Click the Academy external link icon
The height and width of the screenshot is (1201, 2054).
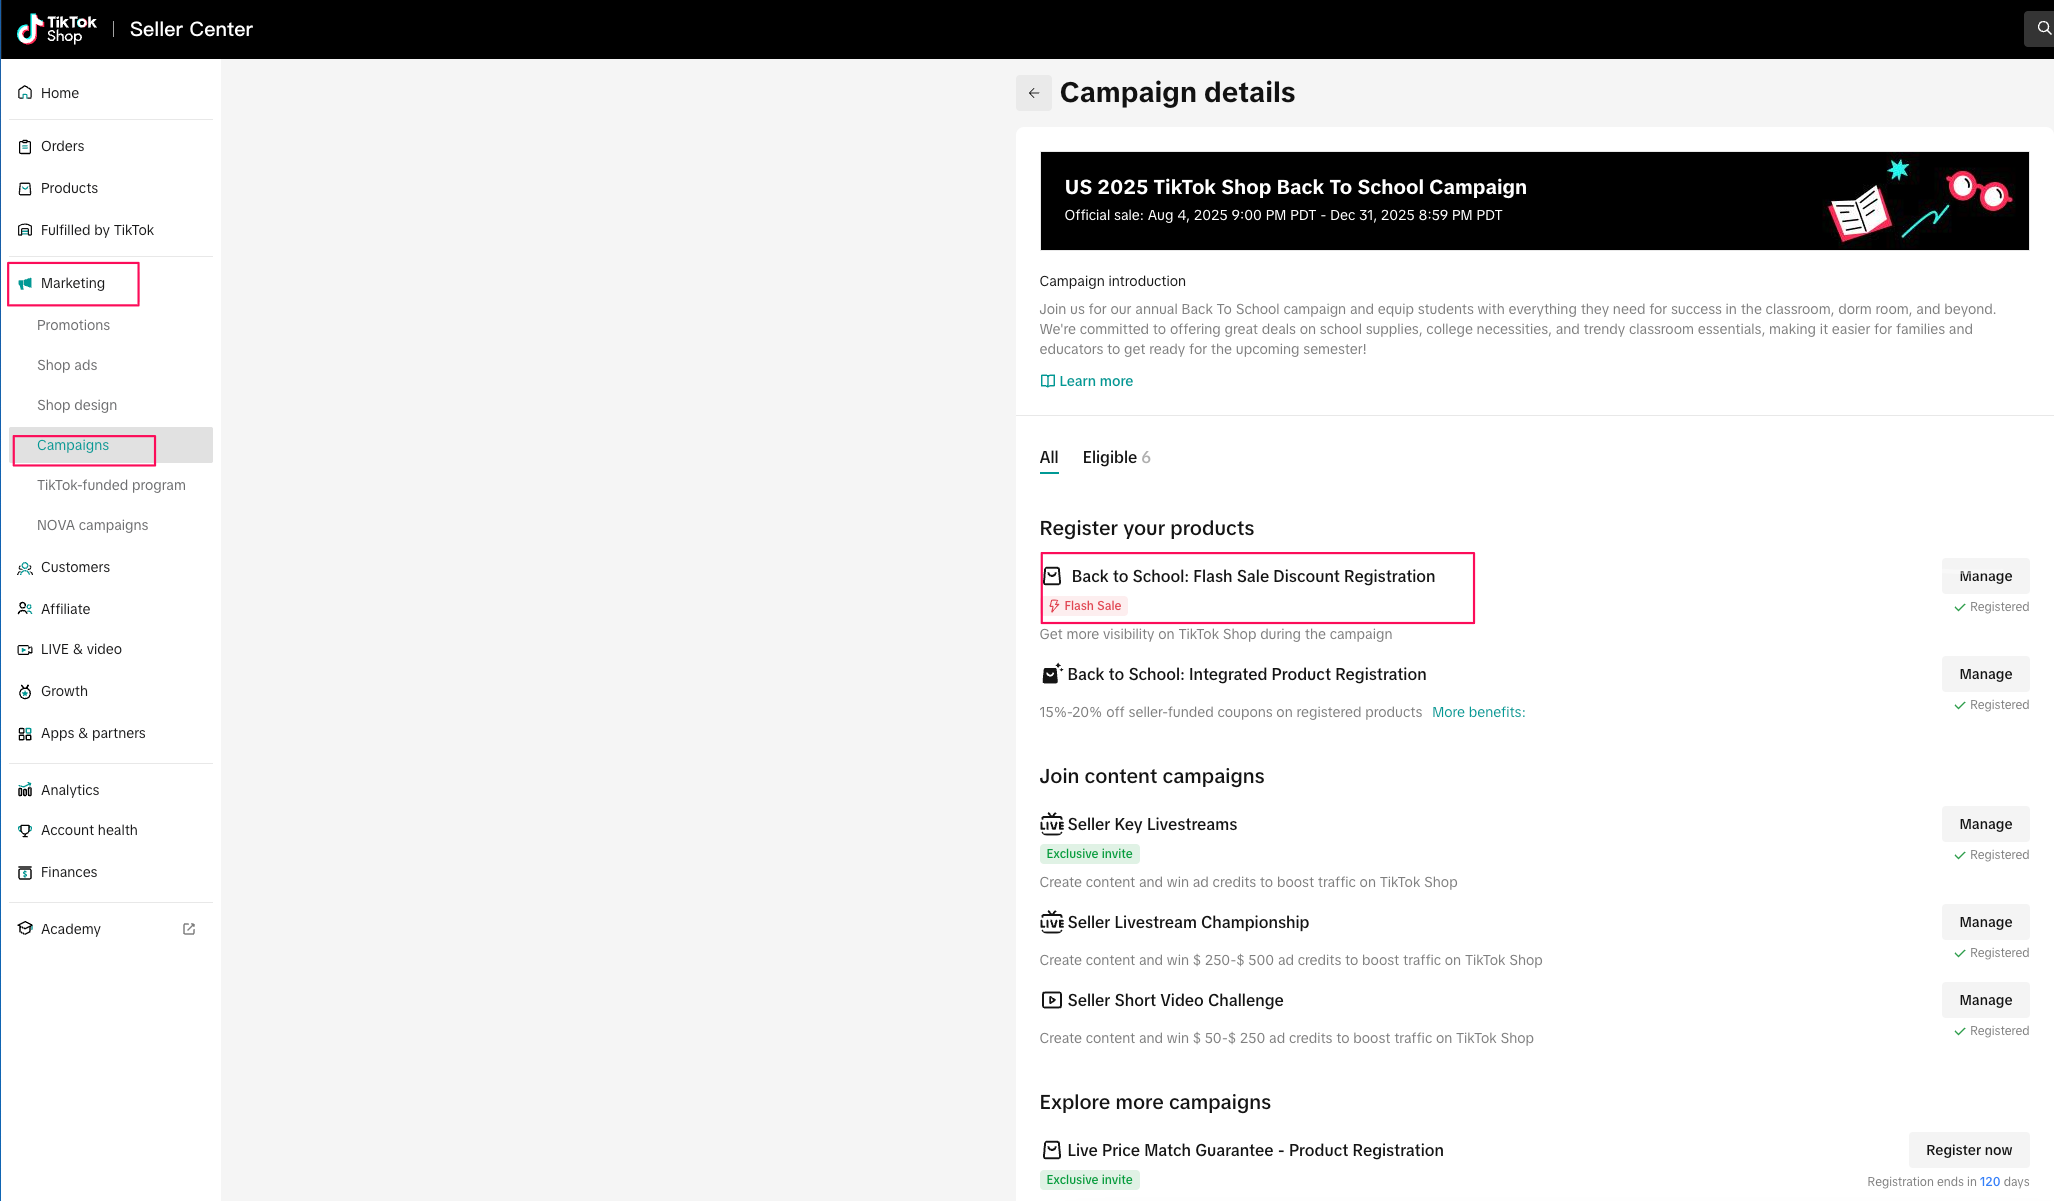(x=189, y=929)
